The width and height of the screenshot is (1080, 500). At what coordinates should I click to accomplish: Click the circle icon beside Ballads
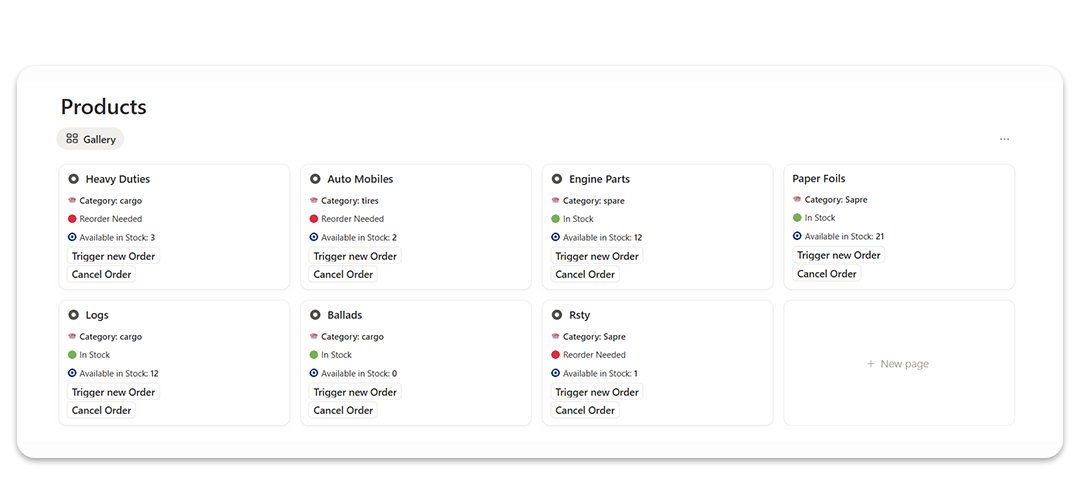[315, 315]
